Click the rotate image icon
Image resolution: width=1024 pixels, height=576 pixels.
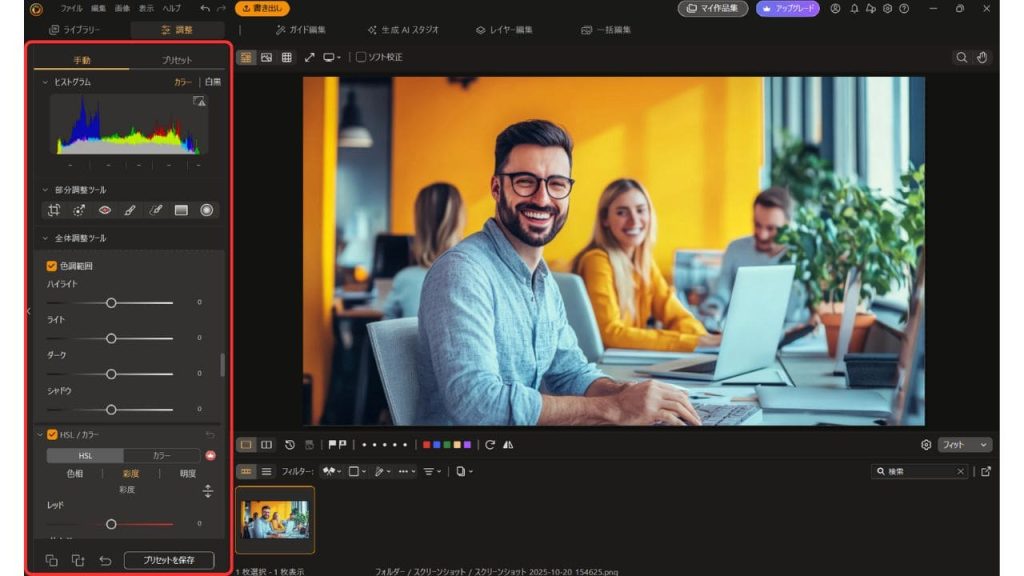(x=490, y=445)
